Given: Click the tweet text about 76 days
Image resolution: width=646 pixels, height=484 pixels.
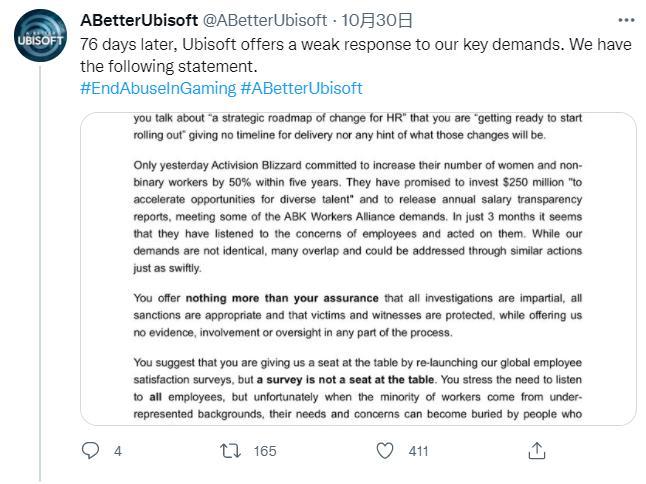Looking at the screenshot, I should pos(356,55).
